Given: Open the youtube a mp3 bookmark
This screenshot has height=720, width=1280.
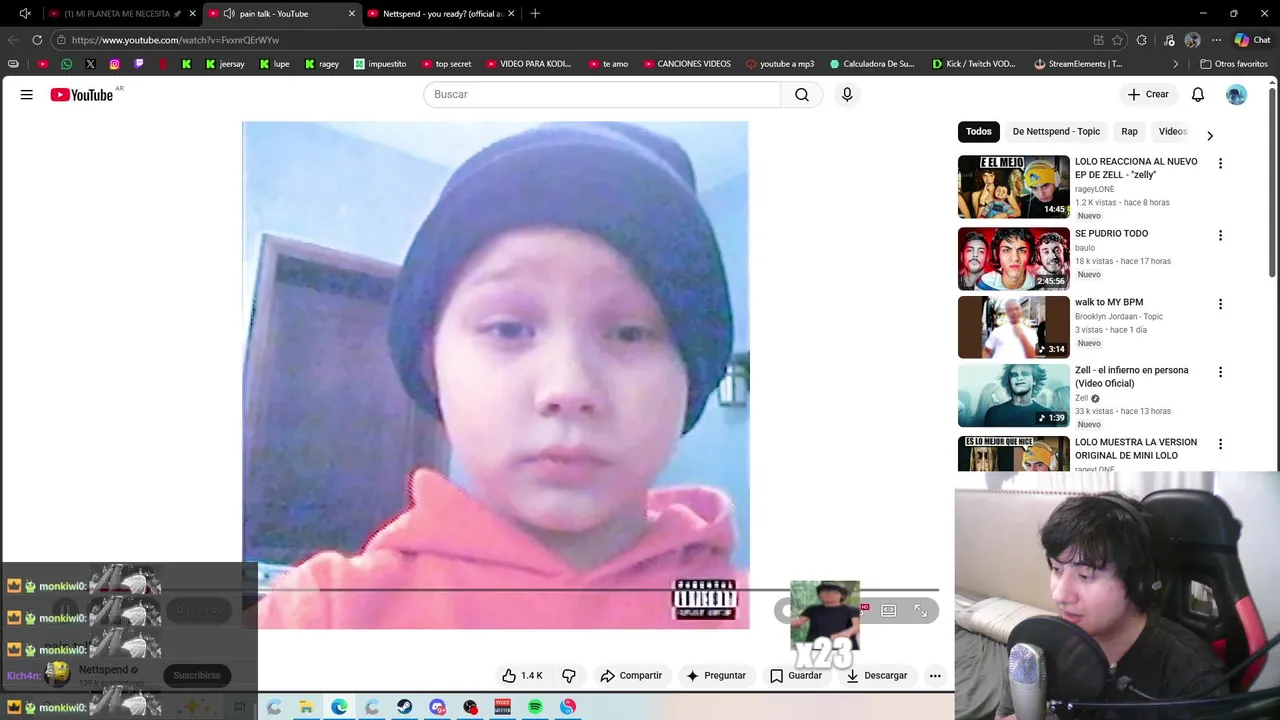Looking at the screenshot, I should [780, 64].
